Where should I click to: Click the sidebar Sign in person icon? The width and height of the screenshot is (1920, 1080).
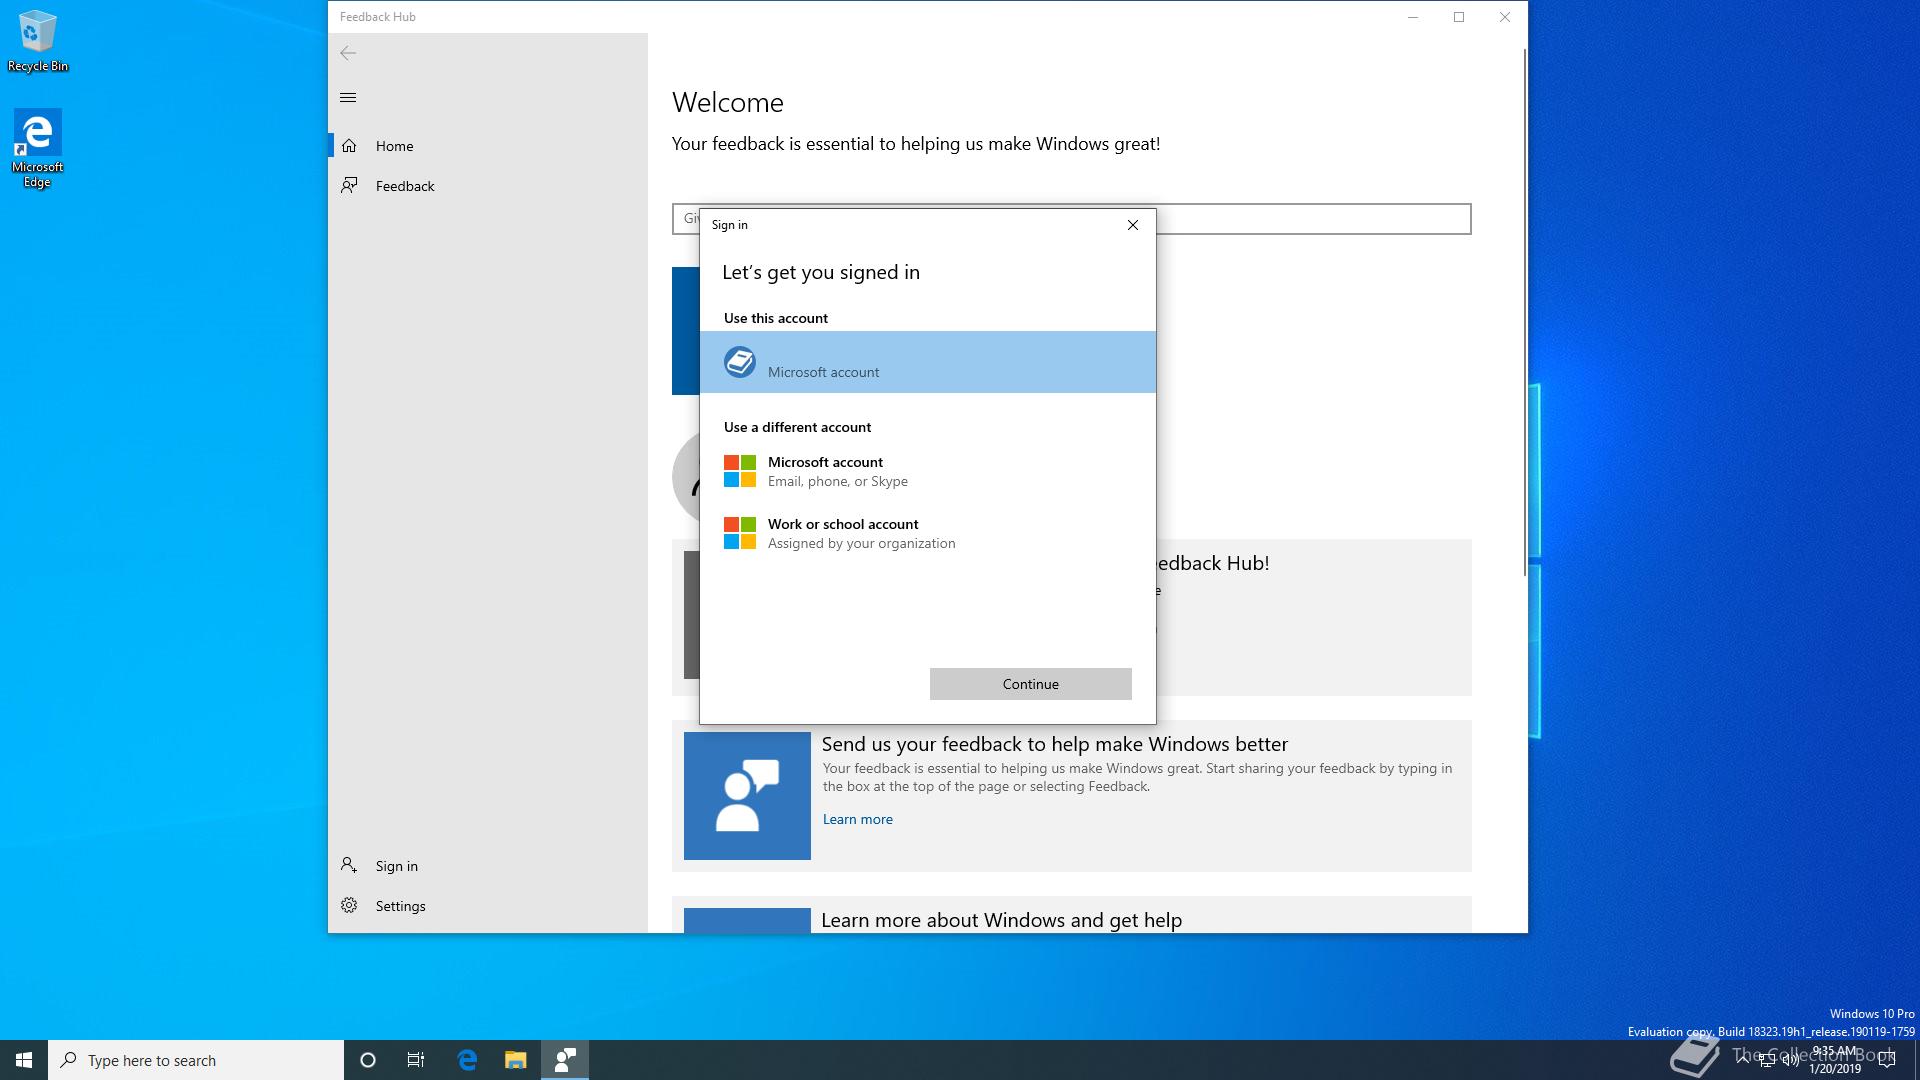coord(349,865)
